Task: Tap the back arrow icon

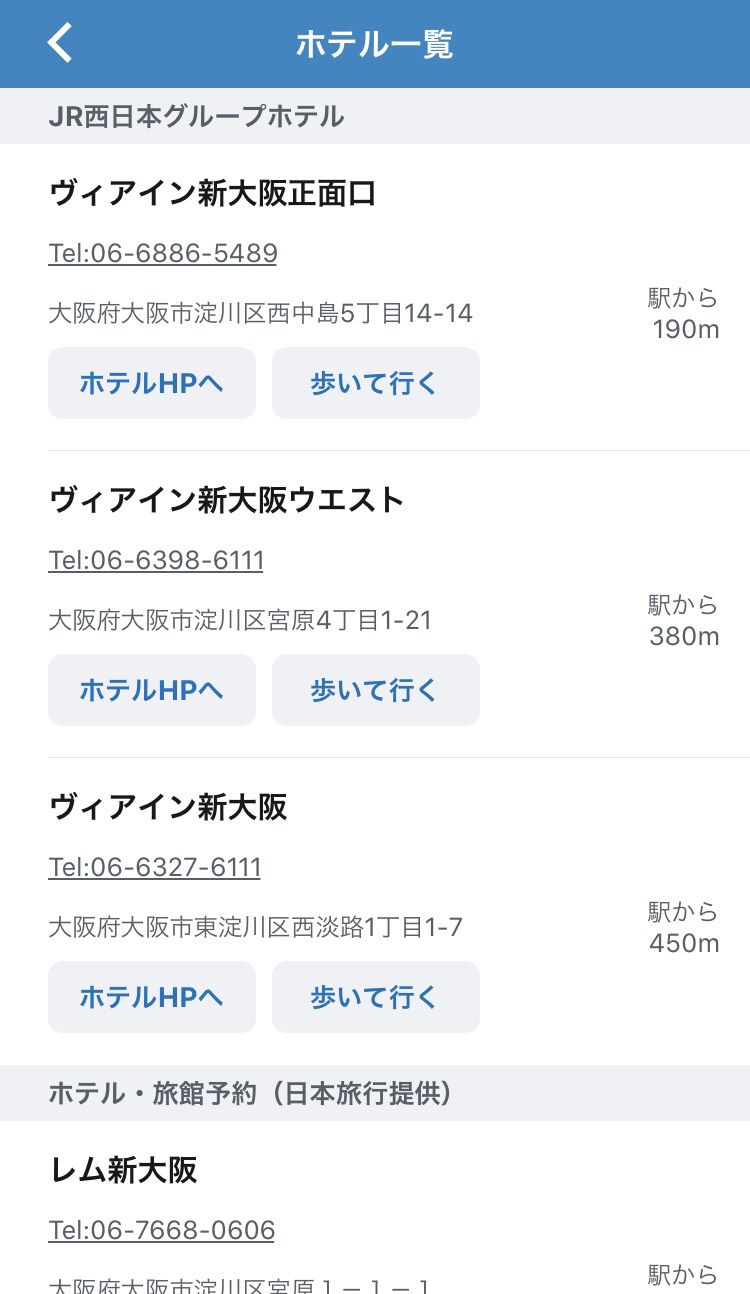Action: pos(60,44)
